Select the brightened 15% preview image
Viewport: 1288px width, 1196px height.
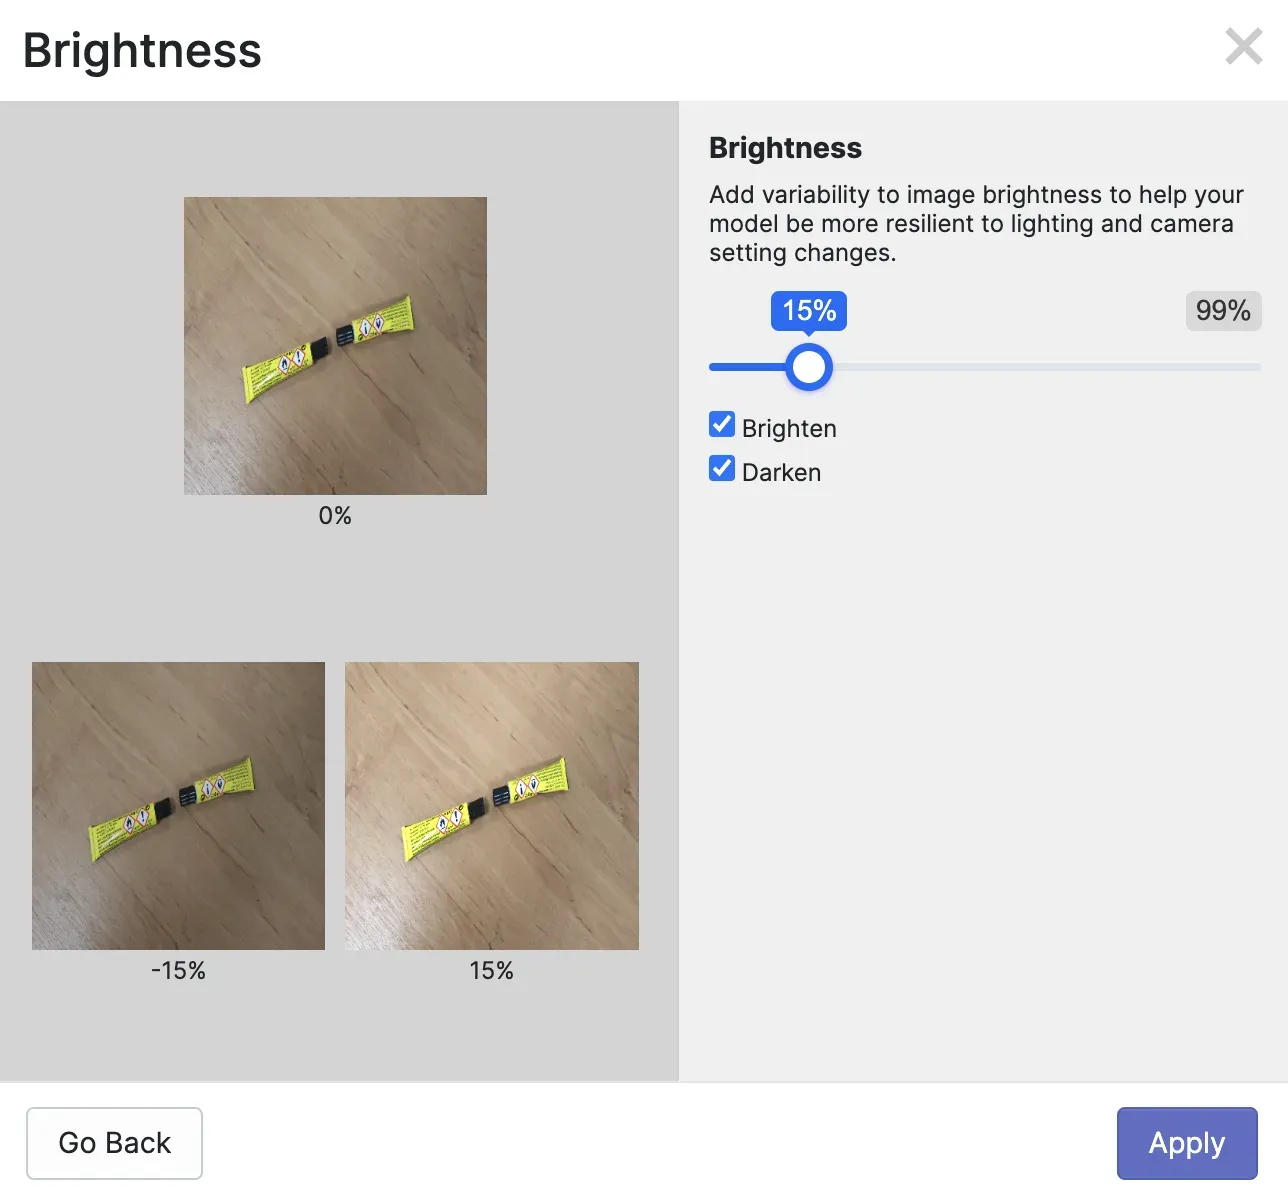[491, 806]
